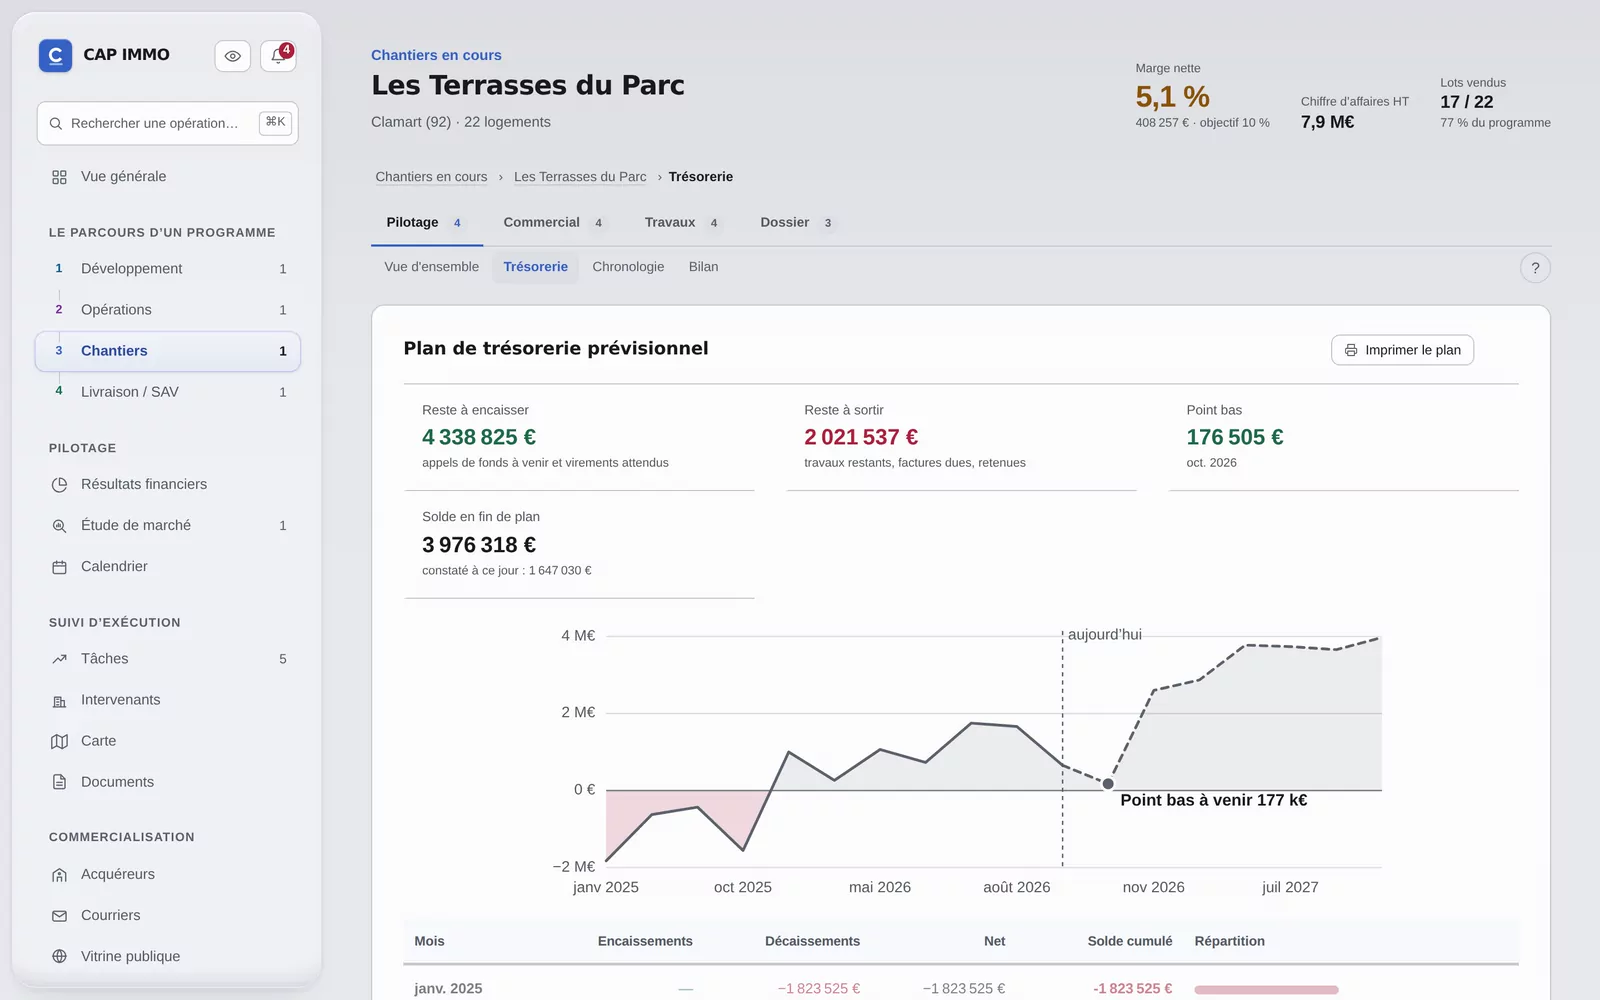Open the Carte map icon

point(59,741)
